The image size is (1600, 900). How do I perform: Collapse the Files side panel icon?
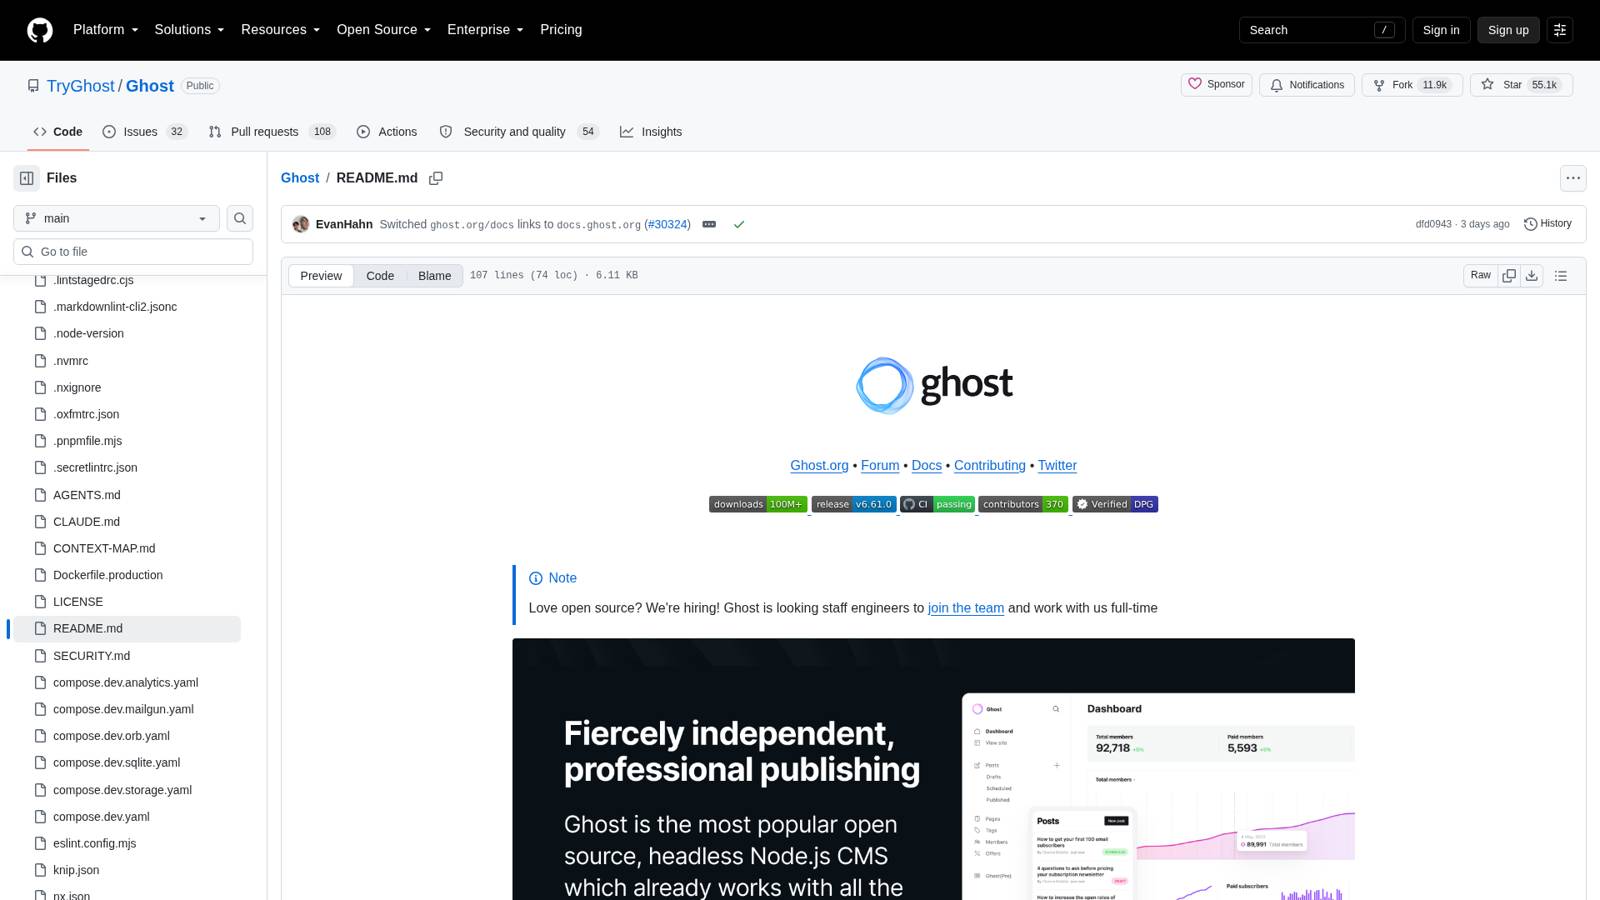point(27,178)
